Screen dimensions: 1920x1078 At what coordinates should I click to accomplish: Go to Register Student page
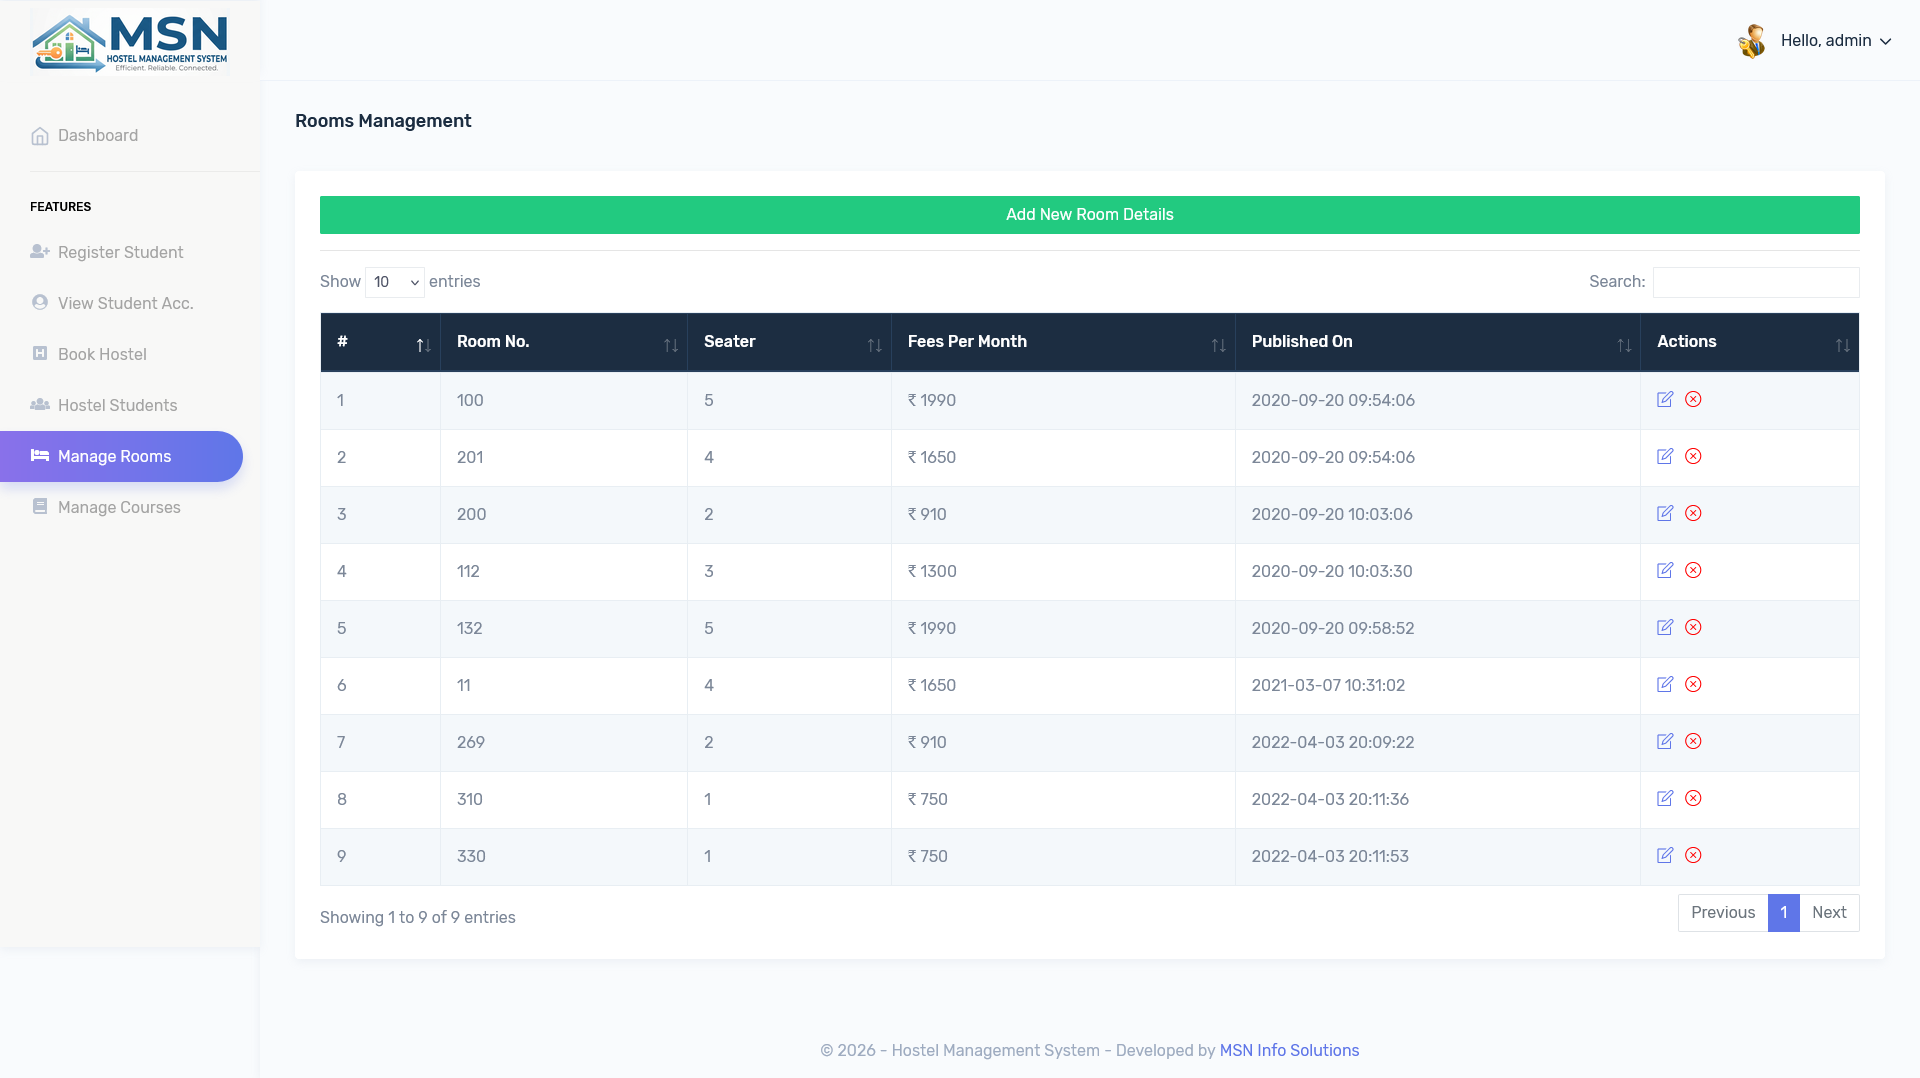(120, 253)
